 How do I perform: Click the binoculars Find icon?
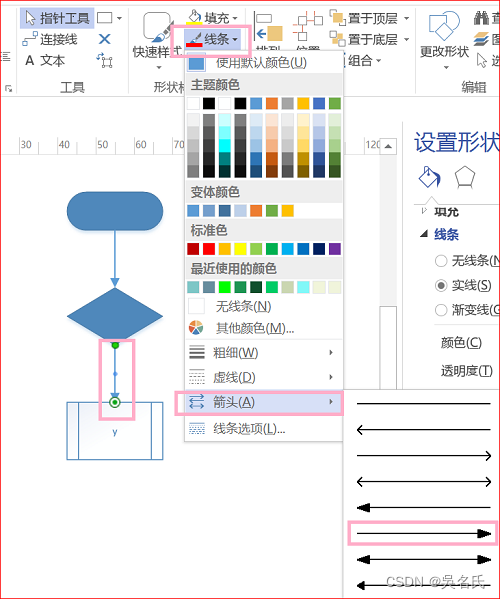pos(481,18)
